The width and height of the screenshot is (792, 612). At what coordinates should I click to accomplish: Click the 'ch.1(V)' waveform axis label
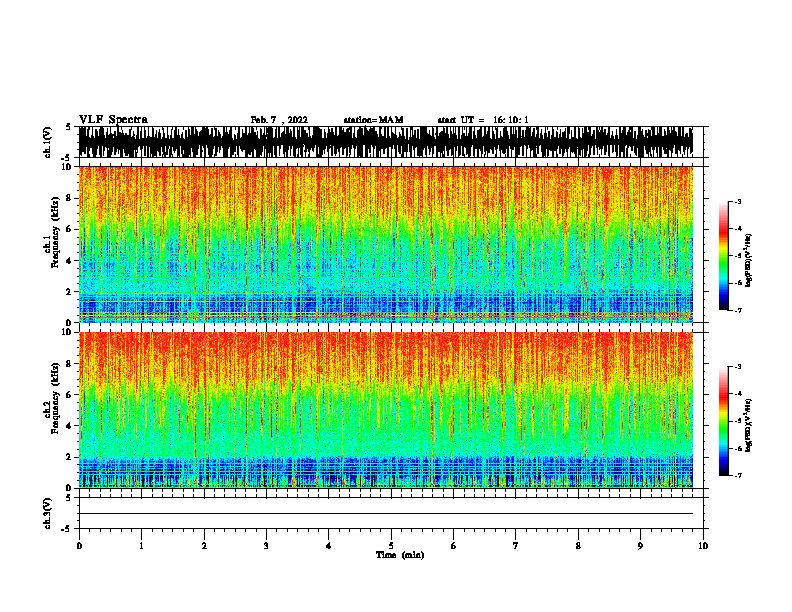coord(48,142)
